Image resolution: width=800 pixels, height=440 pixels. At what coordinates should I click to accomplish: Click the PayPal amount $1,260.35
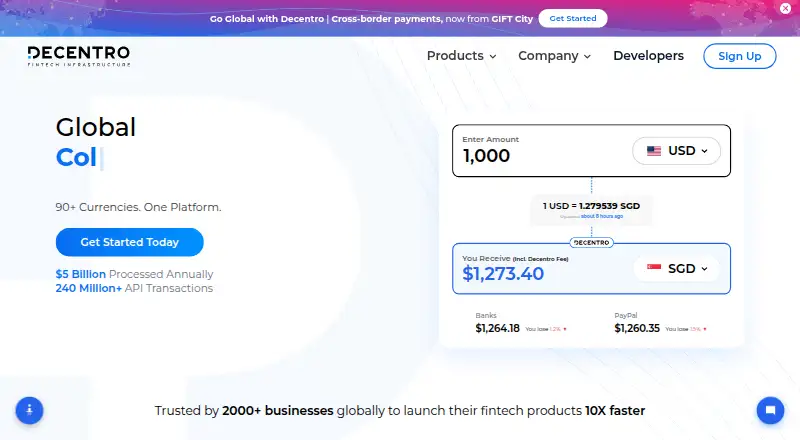637,328
